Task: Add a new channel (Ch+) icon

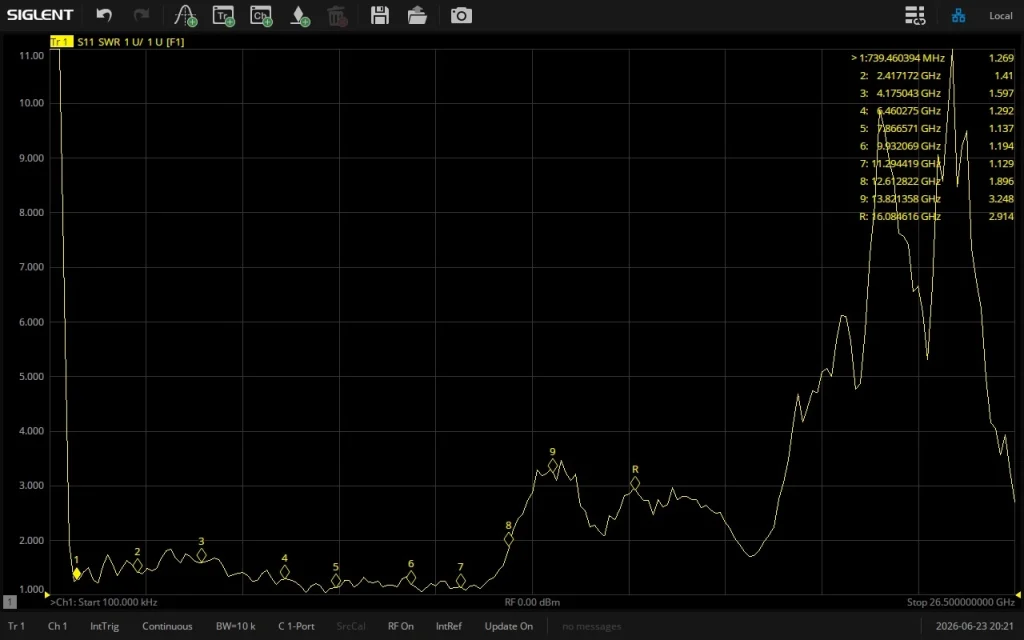Action: 261,16
